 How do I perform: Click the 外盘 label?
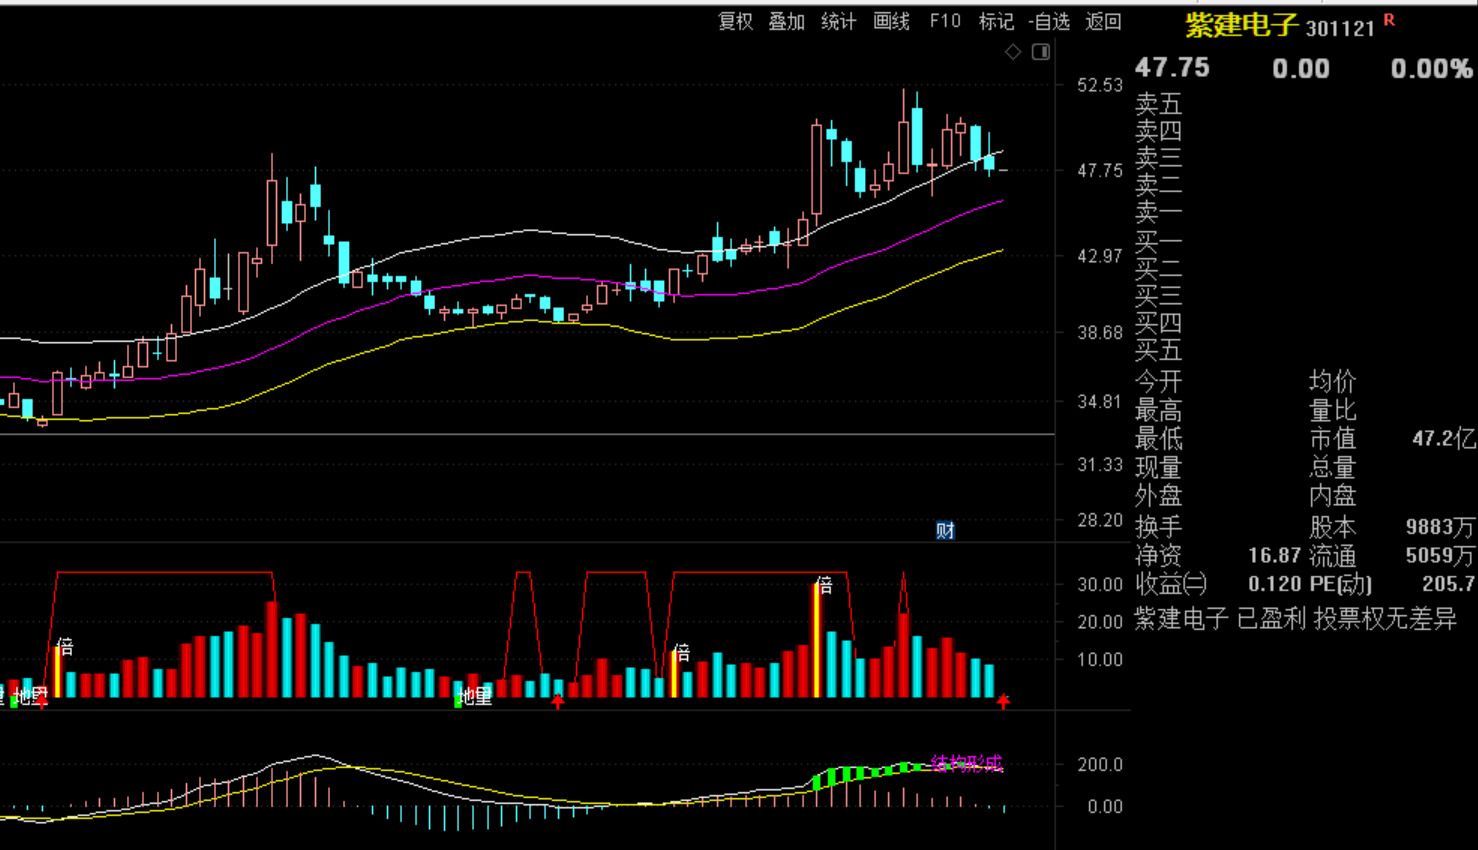[x=1158, y=496]
